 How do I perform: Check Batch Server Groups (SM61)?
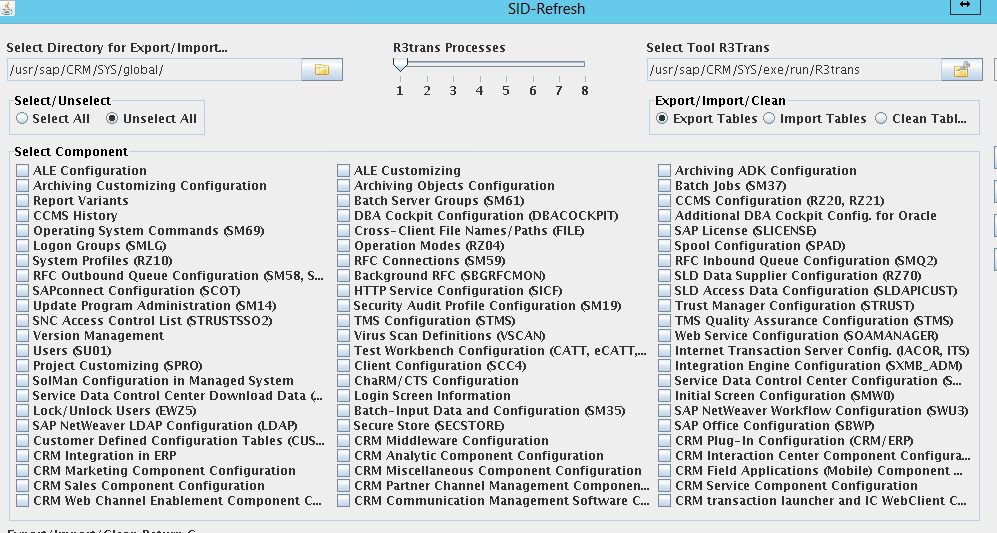click(x=343, y=200)
